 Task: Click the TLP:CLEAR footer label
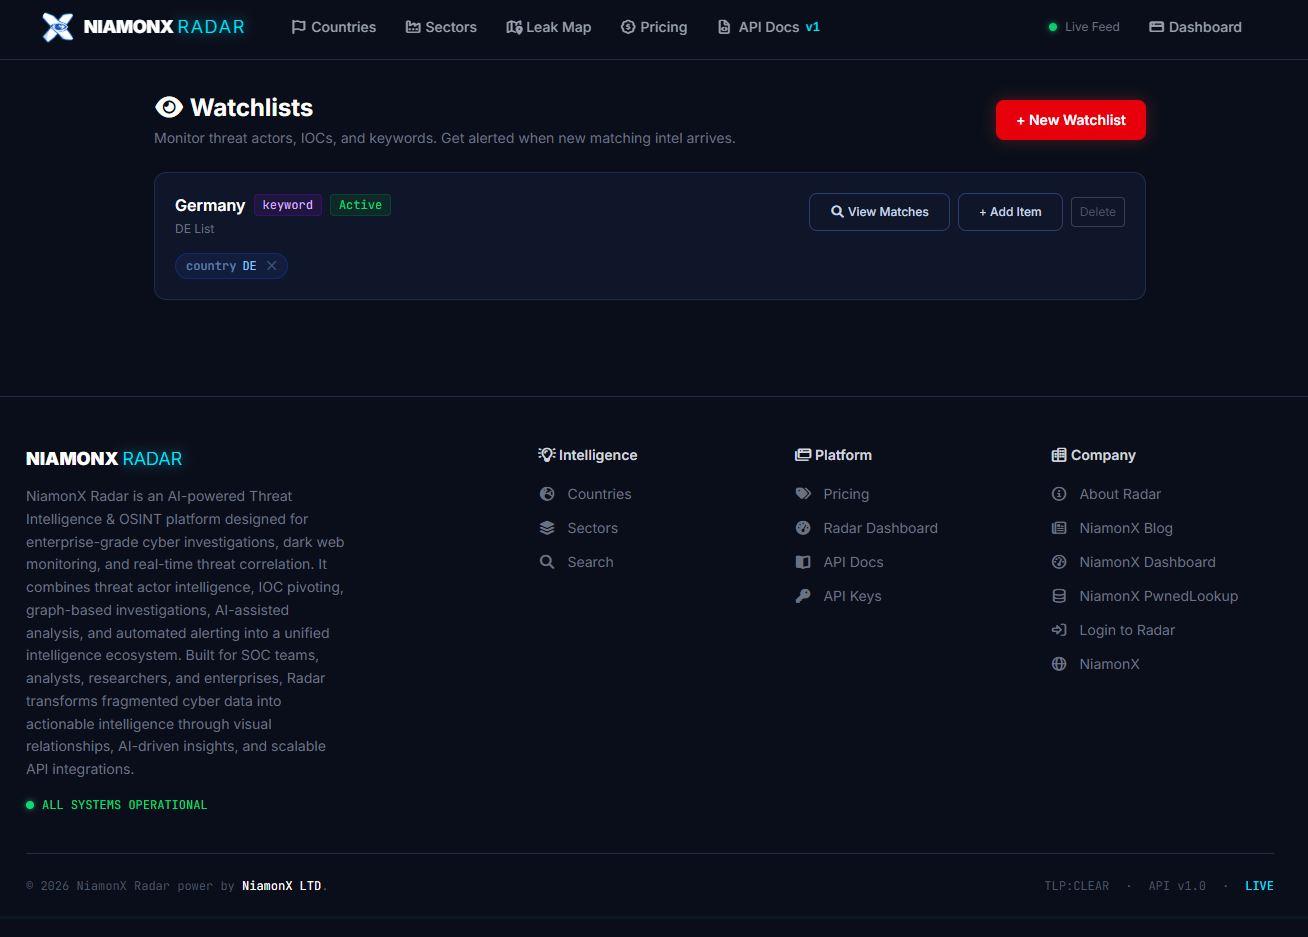pyautogui.click(x=1077, y=886)
